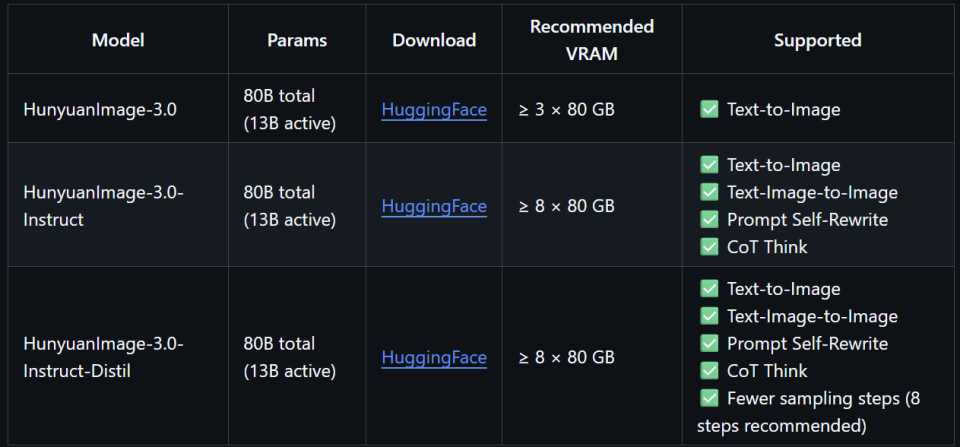Click the Text-Image-to-Image checkmark in the Instruct-Distil row
This screenshot has height=447, width=960.
[x=710, y=316]
